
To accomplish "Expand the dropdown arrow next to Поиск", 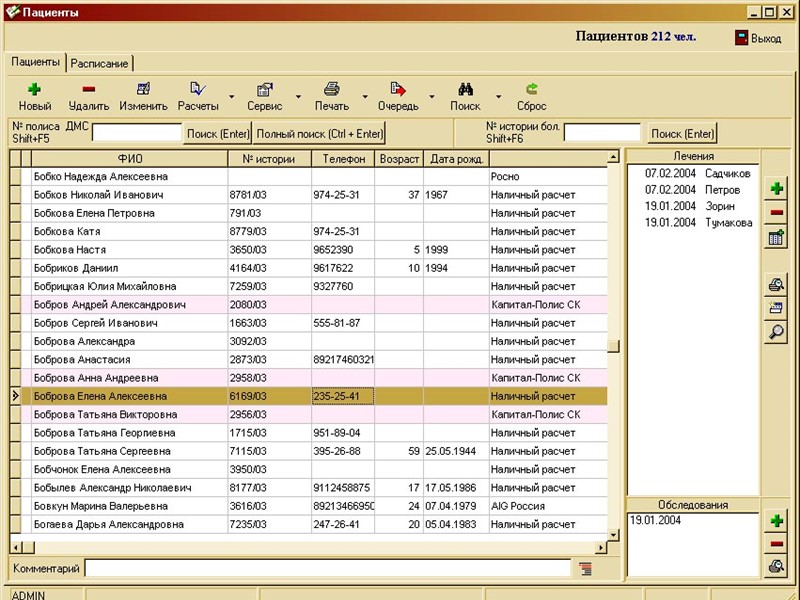I will pyautogui.click(x=498, y=96).
